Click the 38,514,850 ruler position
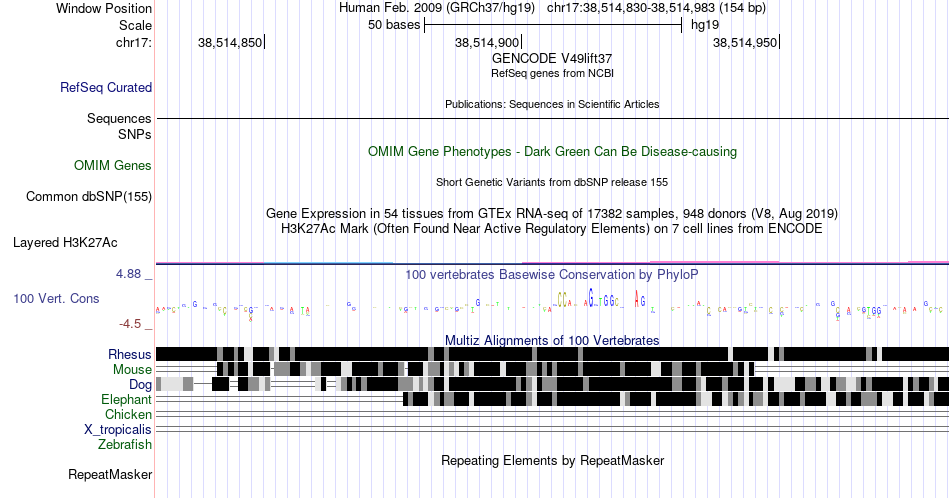The width and height of the screenshot is (950, 498). point(230,42)
